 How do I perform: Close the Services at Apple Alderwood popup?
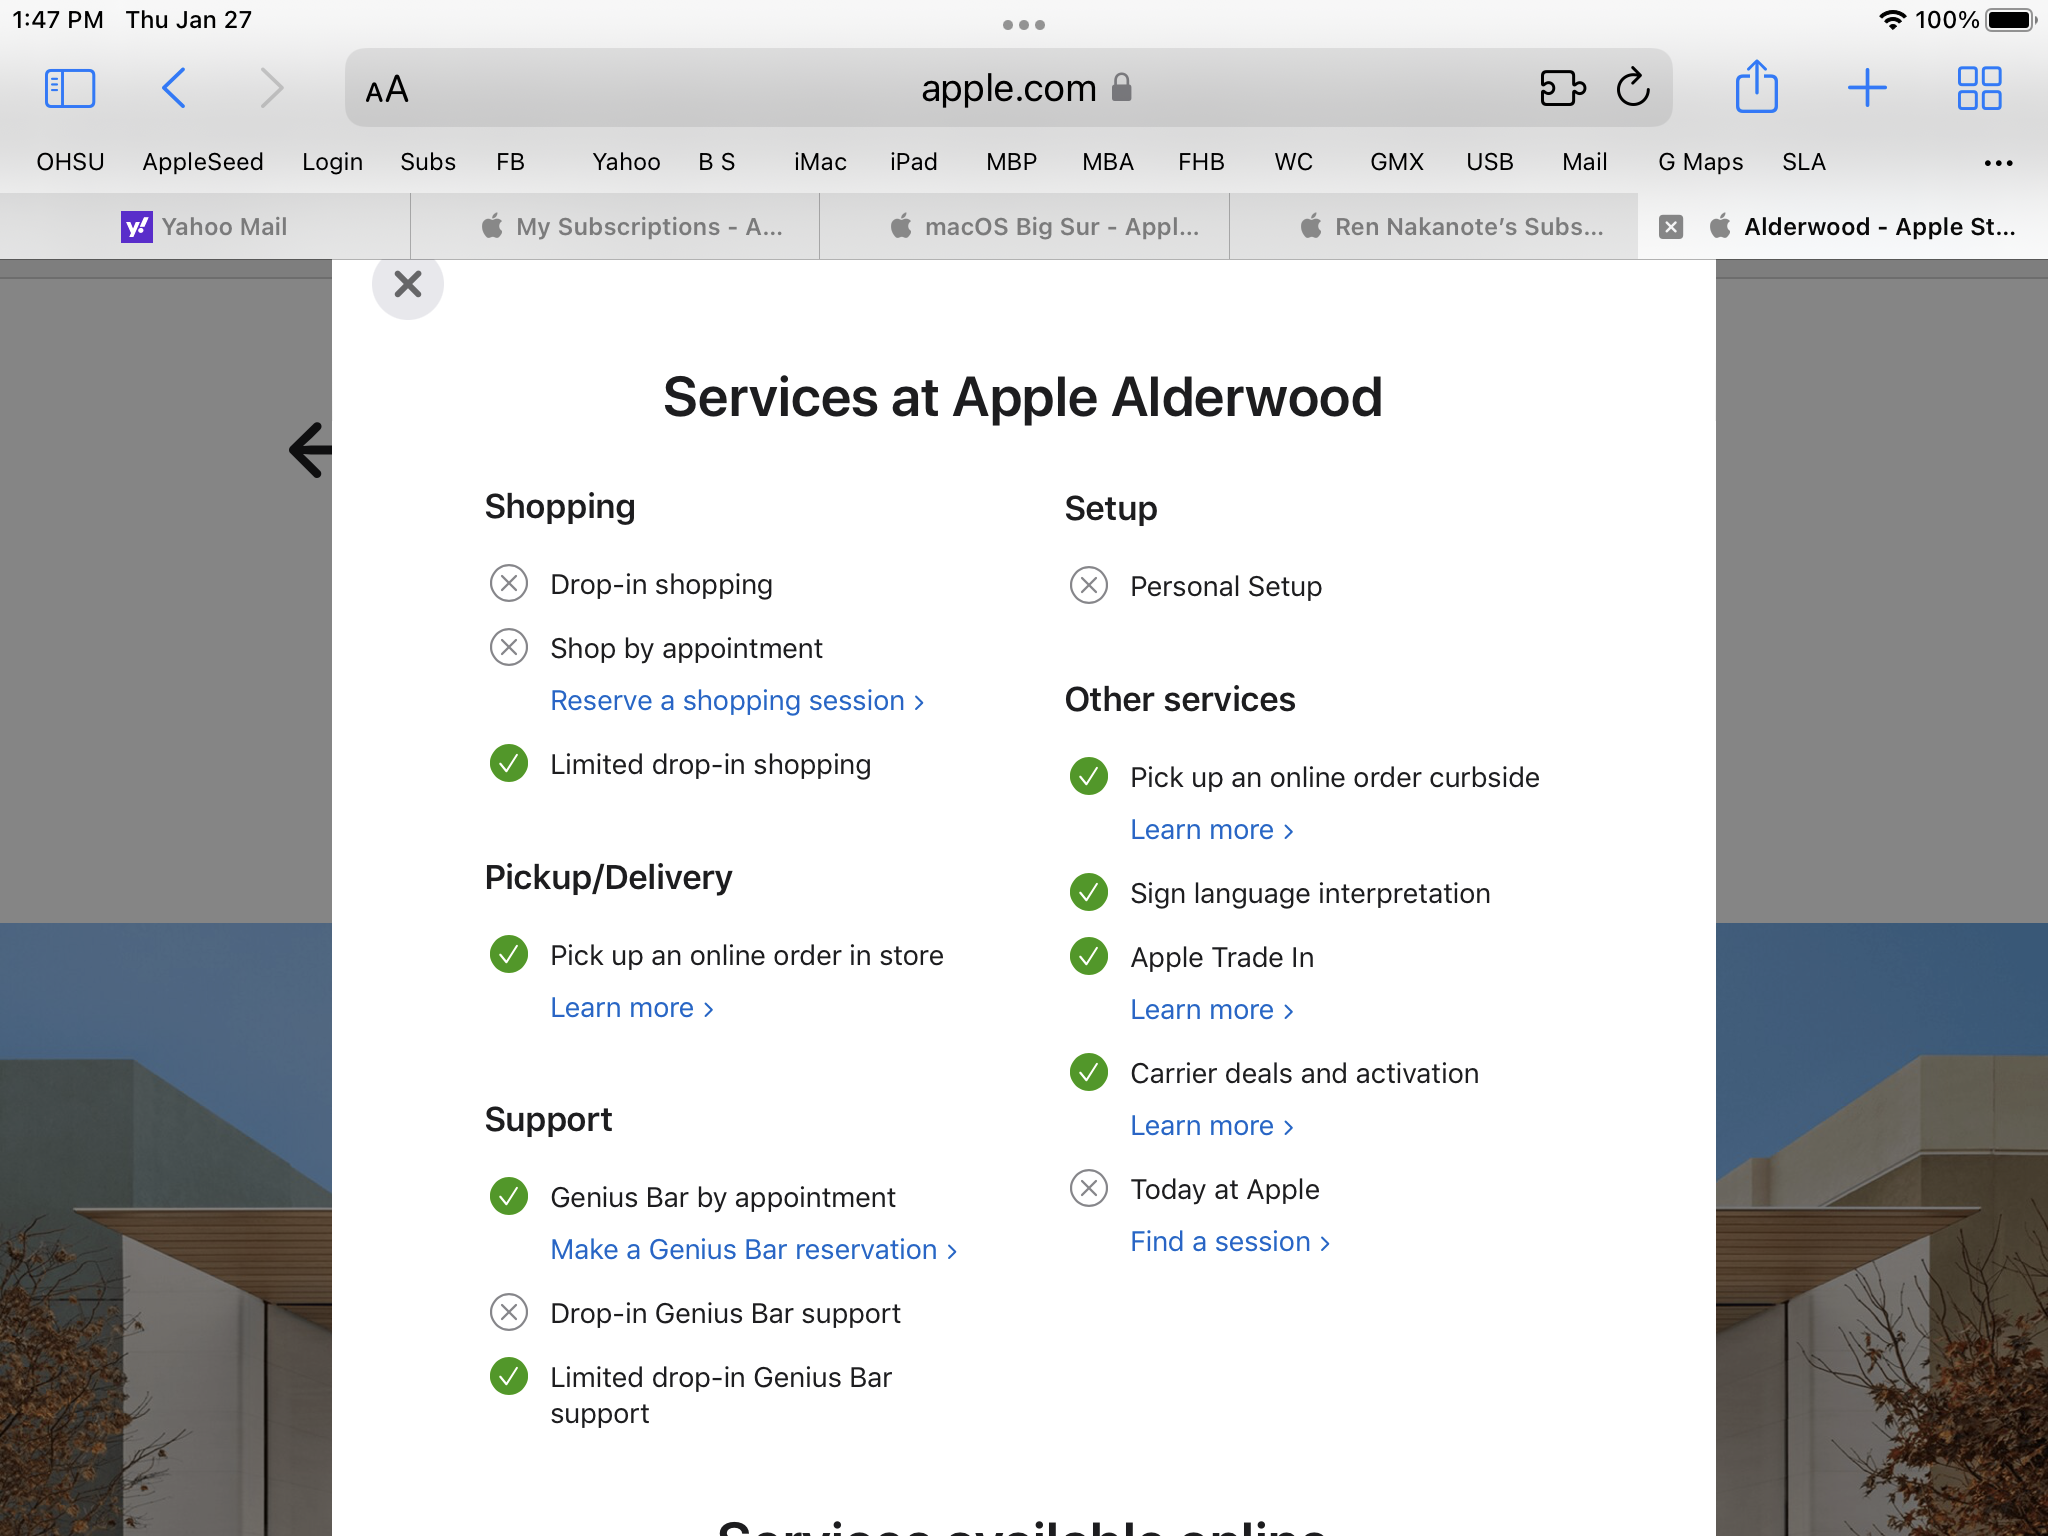pos(407,284)
